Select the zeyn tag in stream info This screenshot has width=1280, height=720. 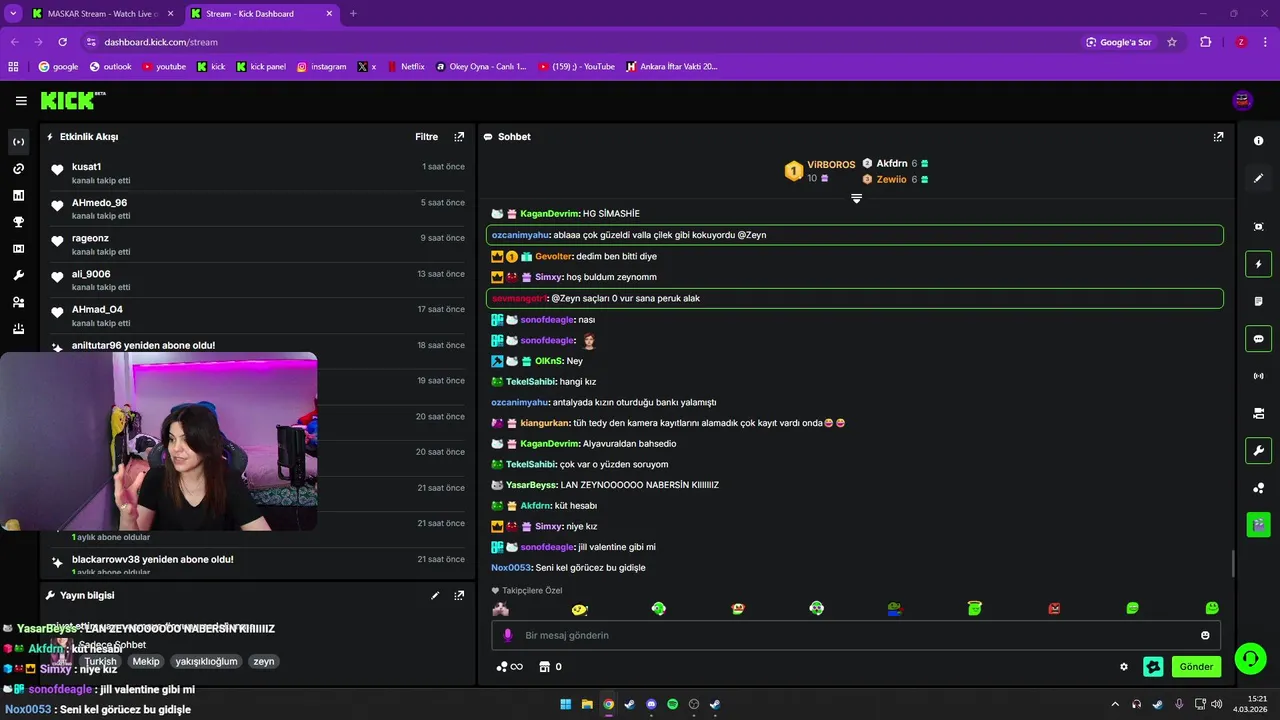point(264,661)
